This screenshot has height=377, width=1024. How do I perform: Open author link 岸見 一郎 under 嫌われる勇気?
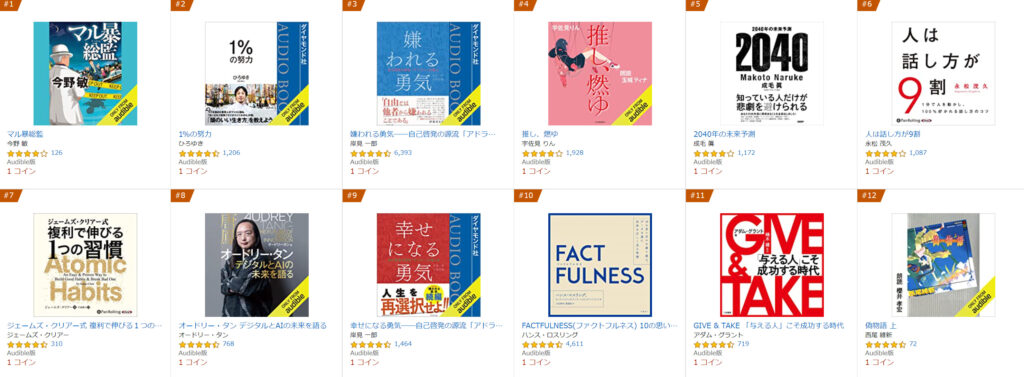coord(364,143)
